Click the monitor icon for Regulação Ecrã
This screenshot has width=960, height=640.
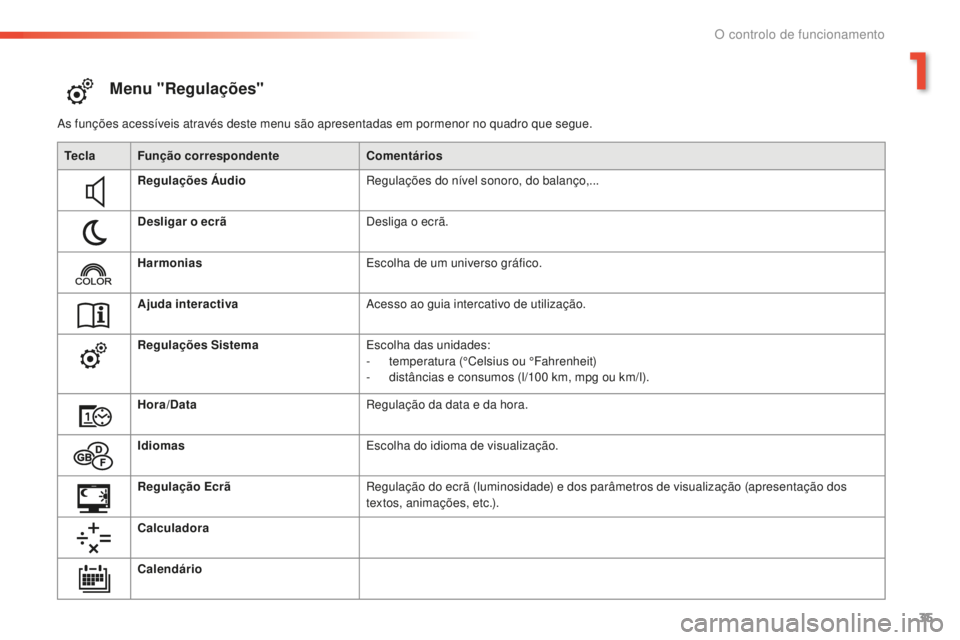[94, 498]
